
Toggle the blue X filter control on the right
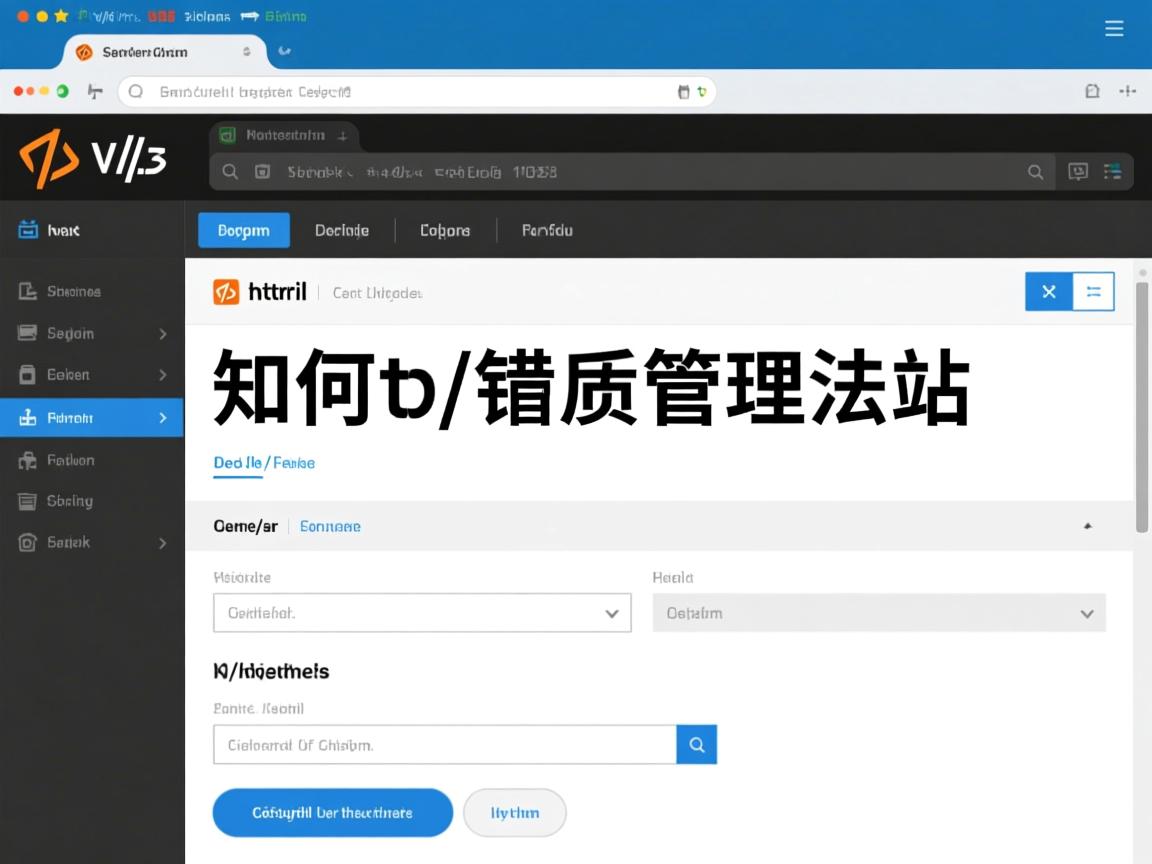pyautogui.click(x=1048, y=291)
